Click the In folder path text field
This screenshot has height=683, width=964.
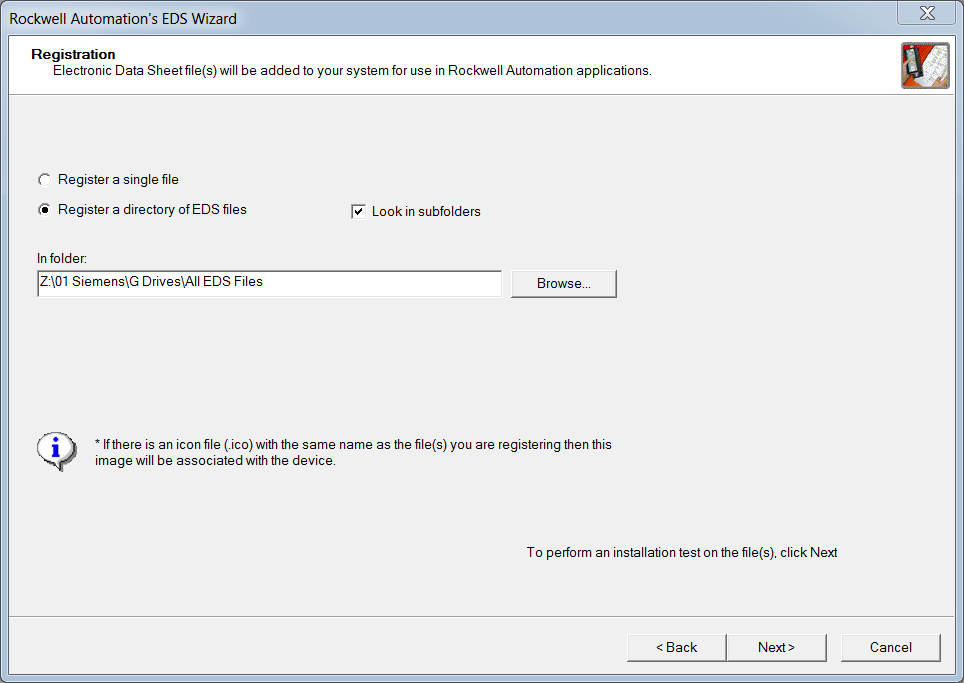click(x=268, y=283)
